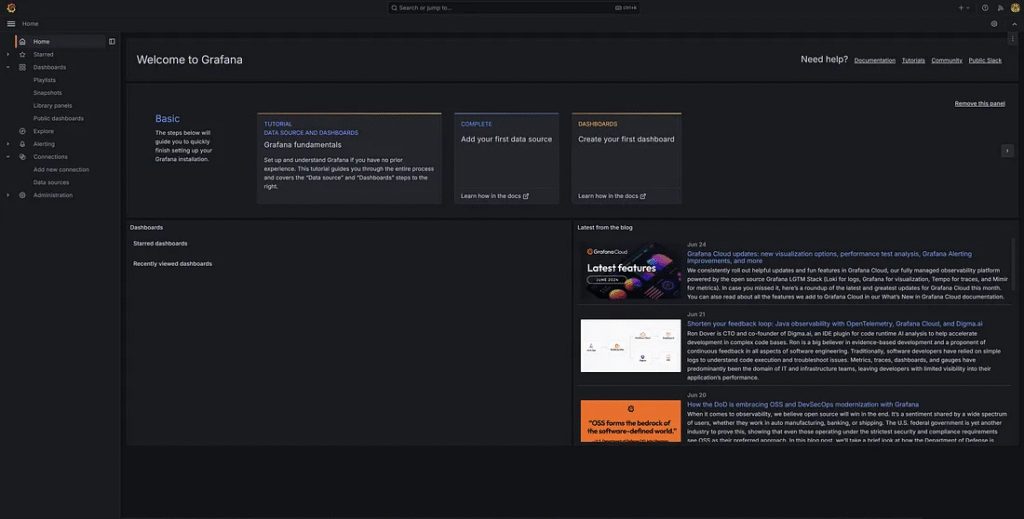Click the Dashboards panel title
The width and height of the screenshot is (1024, 519).
click(146, 227)
